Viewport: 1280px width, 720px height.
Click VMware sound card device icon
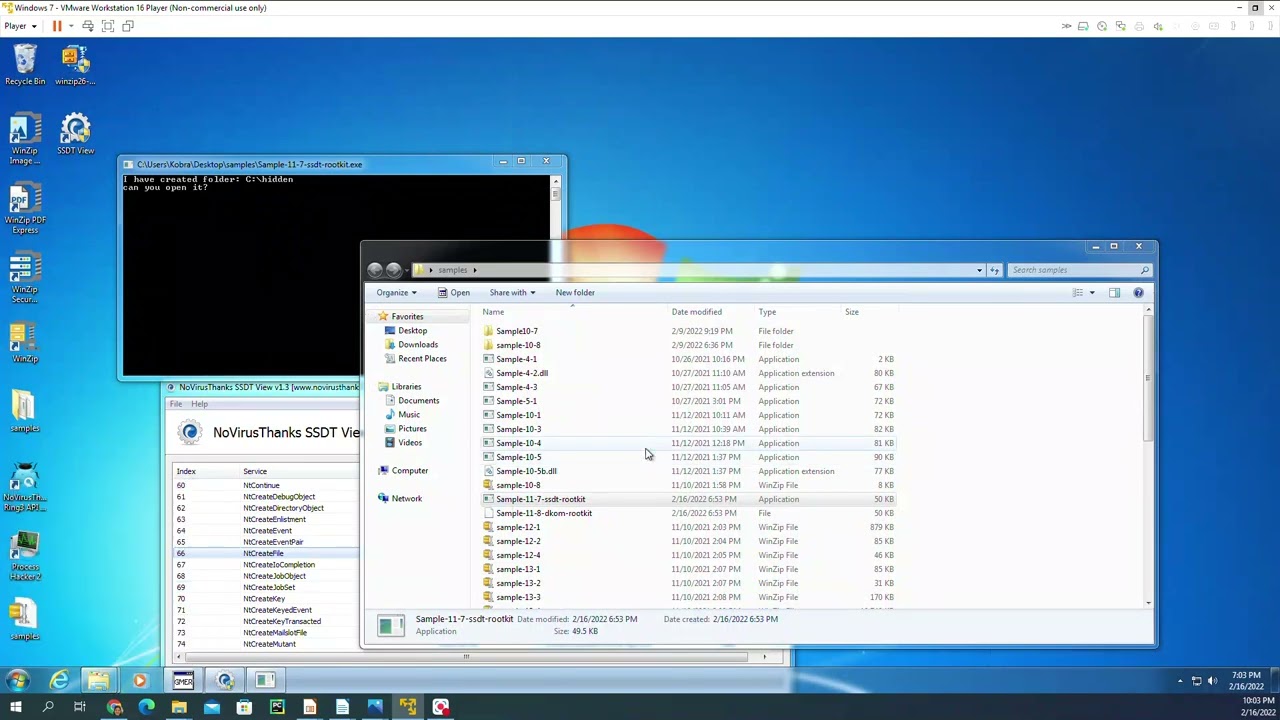pyautogui.click(x=1158, y=26)
